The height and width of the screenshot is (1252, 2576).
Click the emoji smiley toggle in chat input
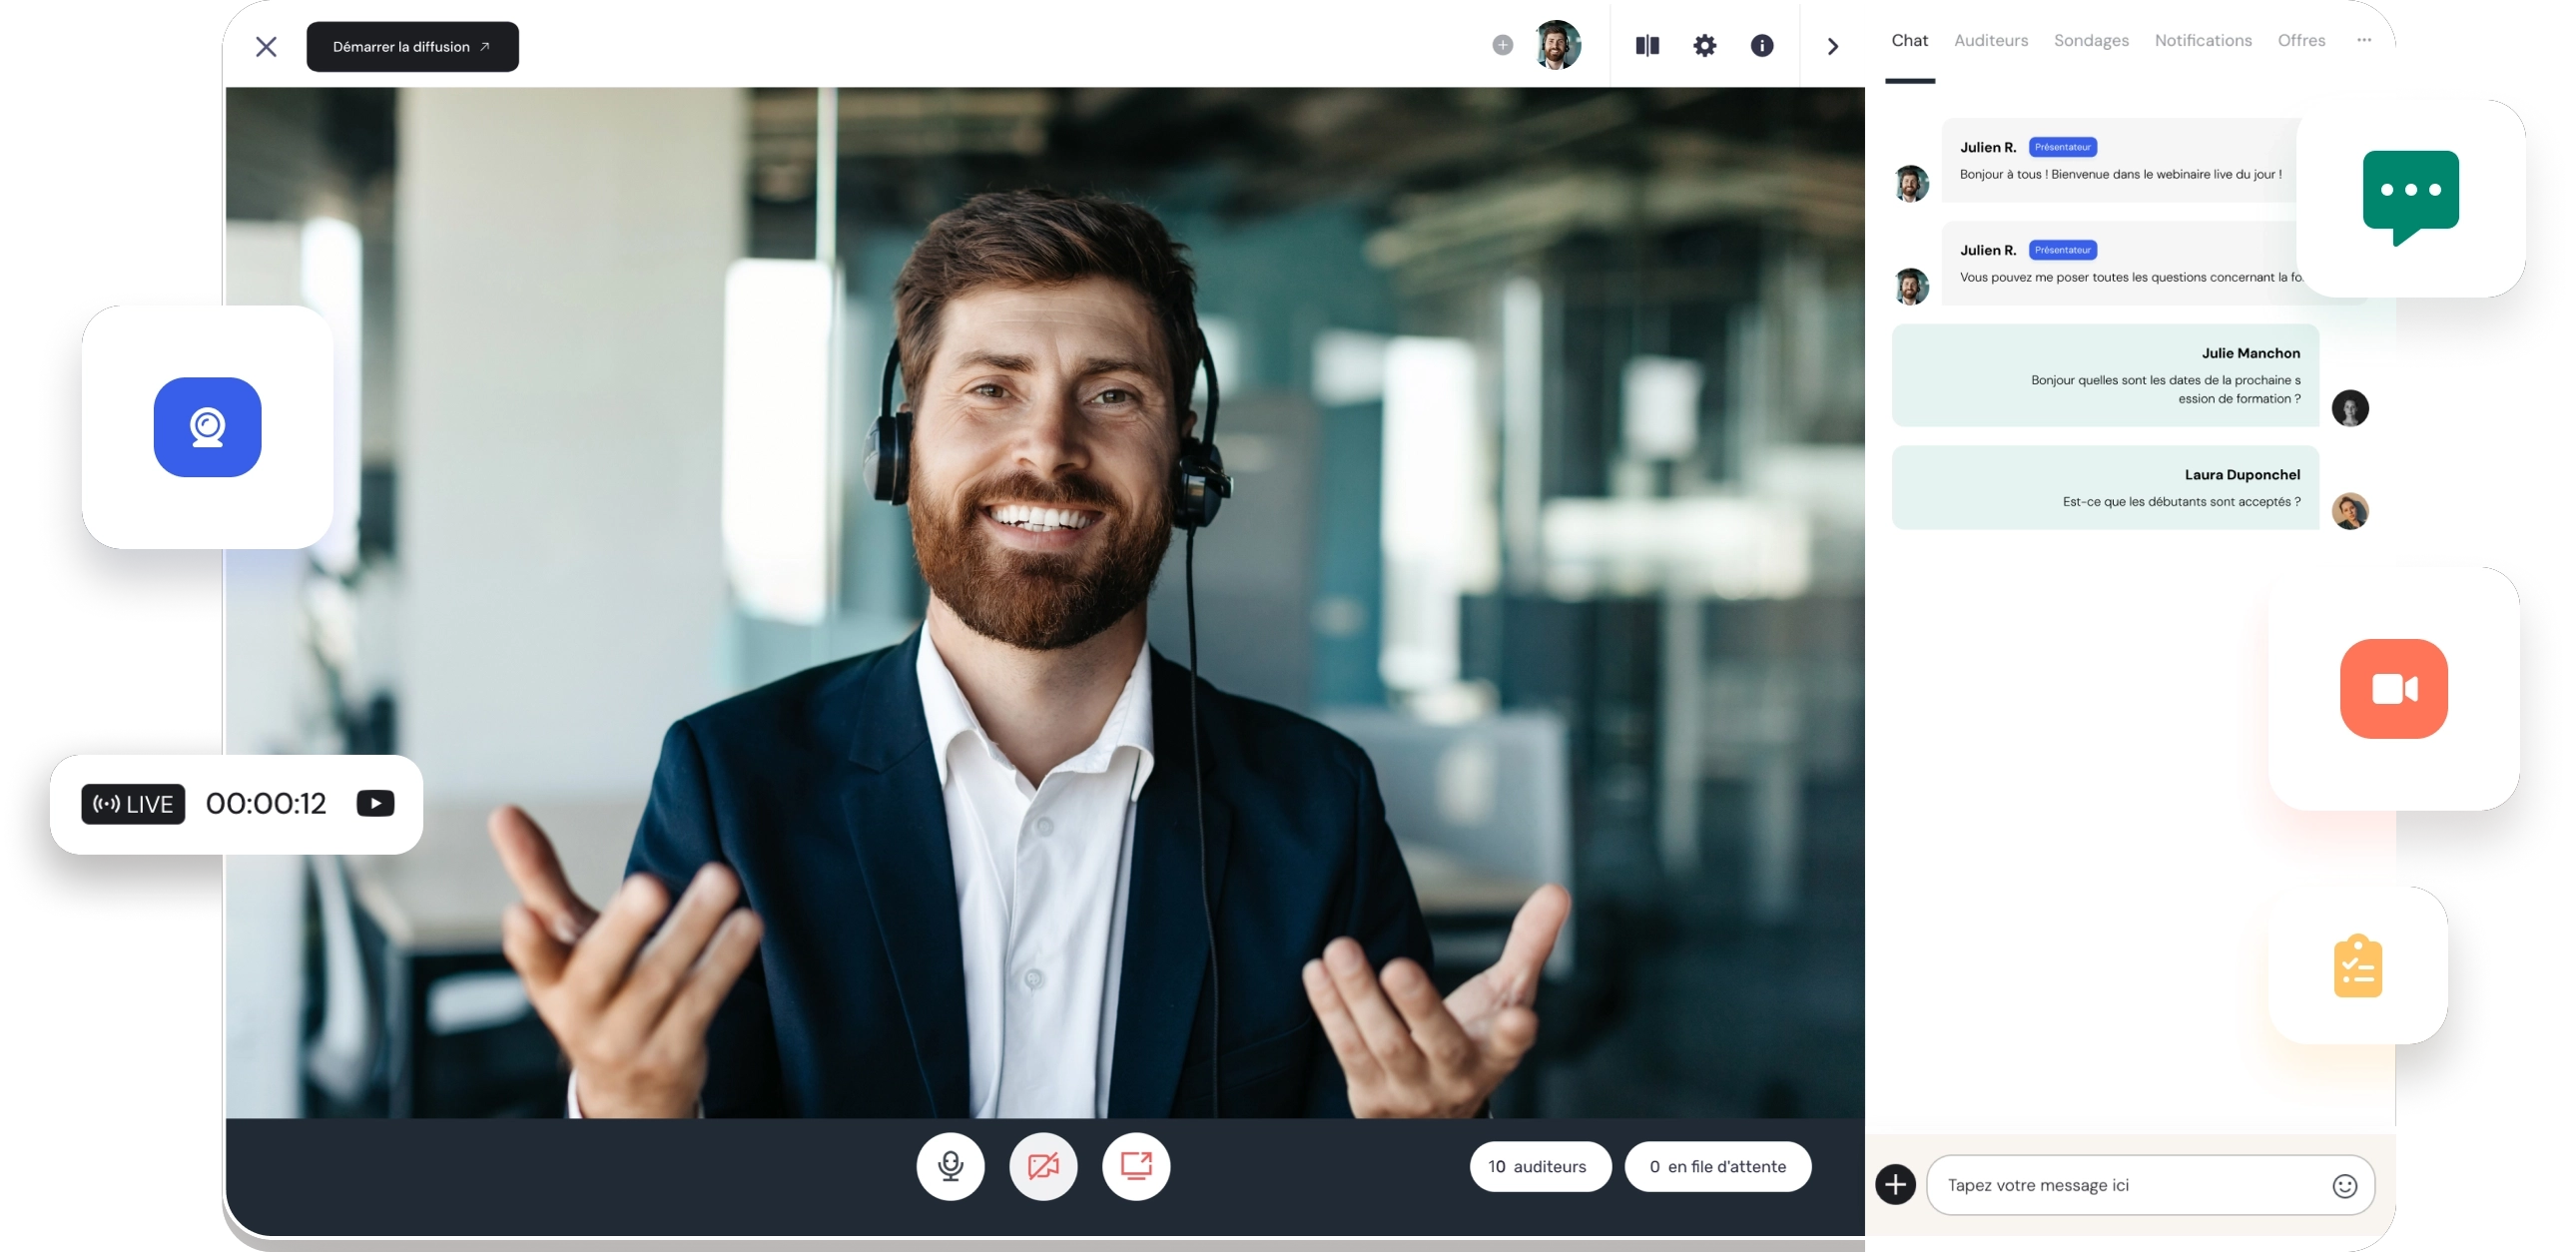(2345, 1185)
